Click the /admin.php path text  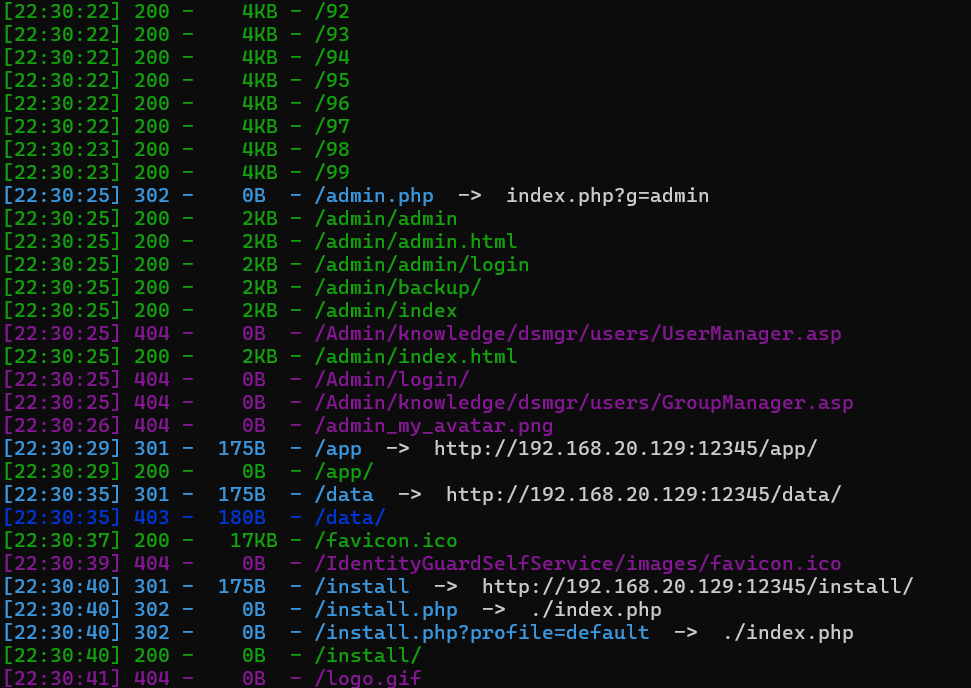[374, 196]
